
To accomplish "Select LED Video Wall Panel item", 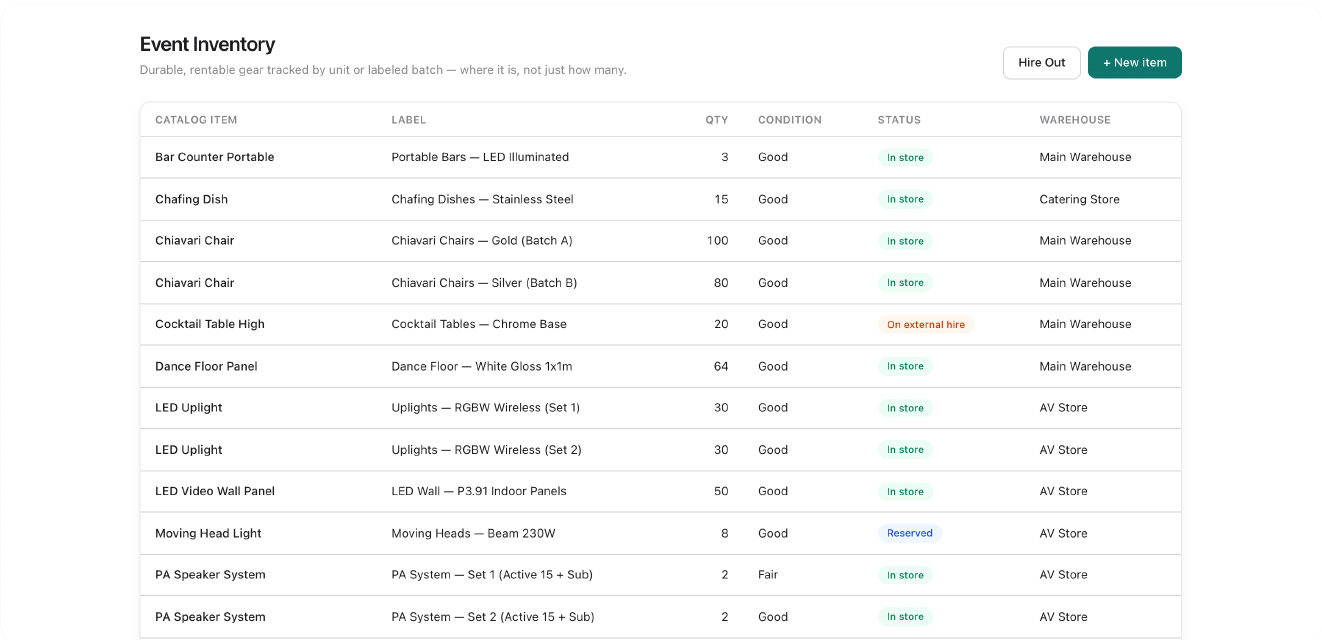I will coord(215,491).
